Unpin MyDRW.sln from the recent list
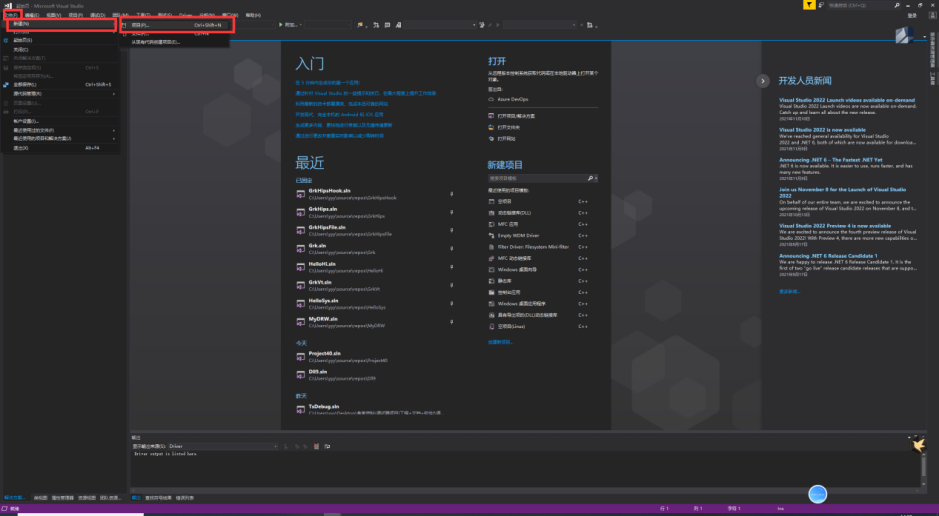The image size is (939, 516). [452, 322]
